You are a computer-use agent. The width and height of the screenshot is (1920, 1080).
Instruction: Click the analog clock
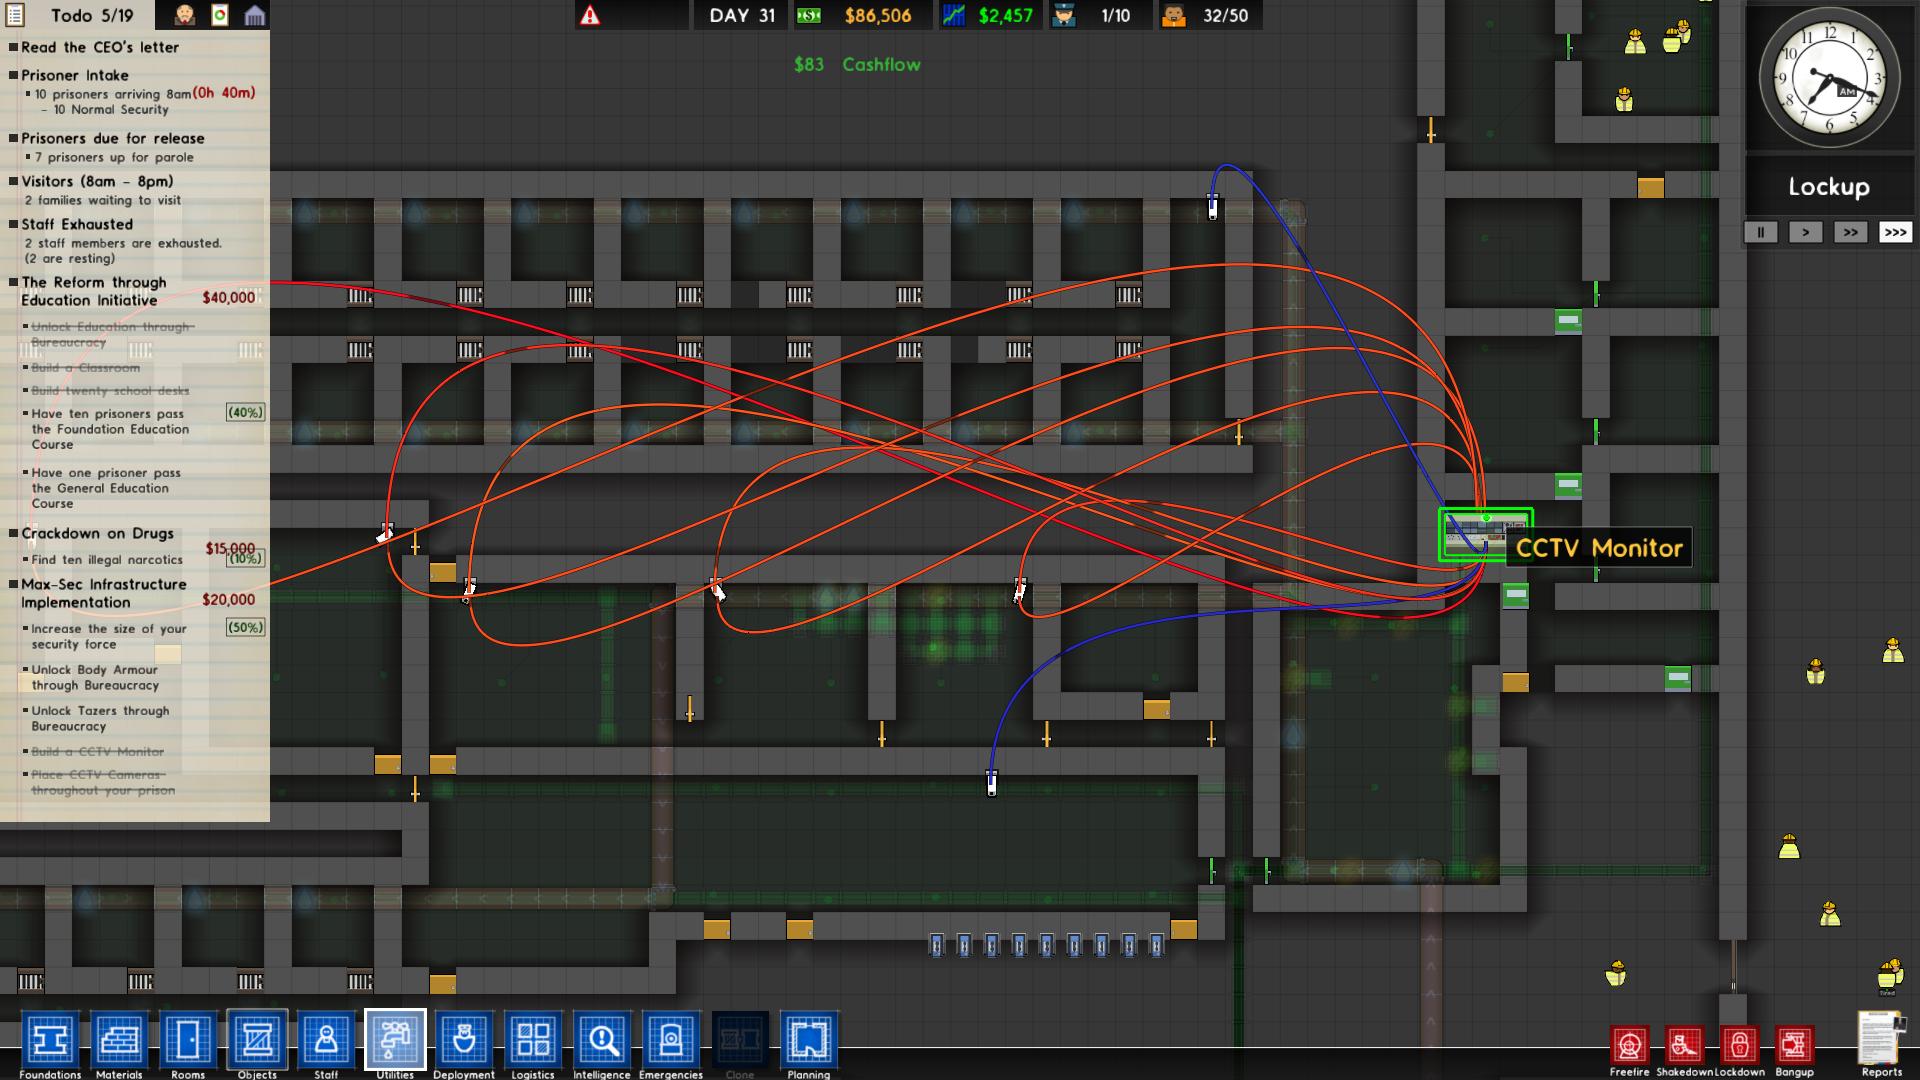[1829, 79]
